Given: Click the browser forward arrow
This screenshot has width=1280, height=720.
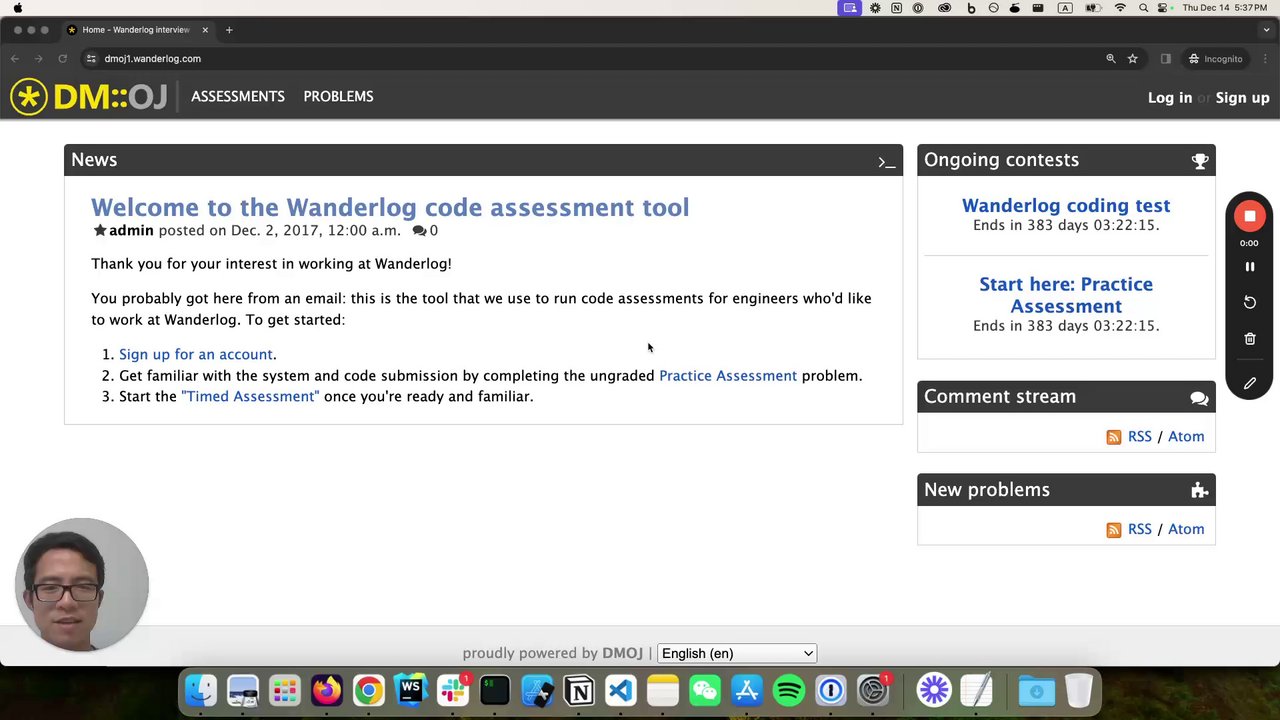Looking at the screenshot, I should (x=39, y=59).
